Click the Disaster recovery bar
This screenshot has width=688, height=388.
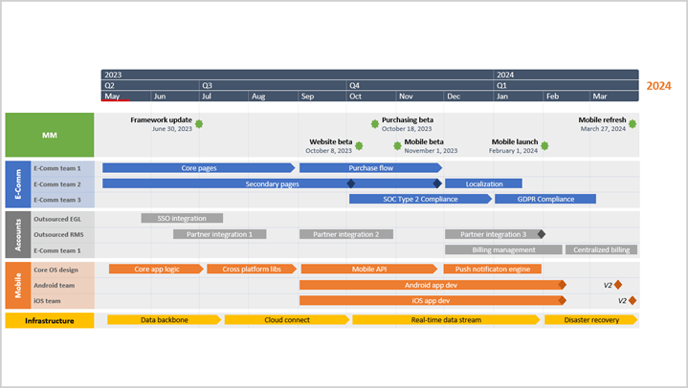coord(591,320)
